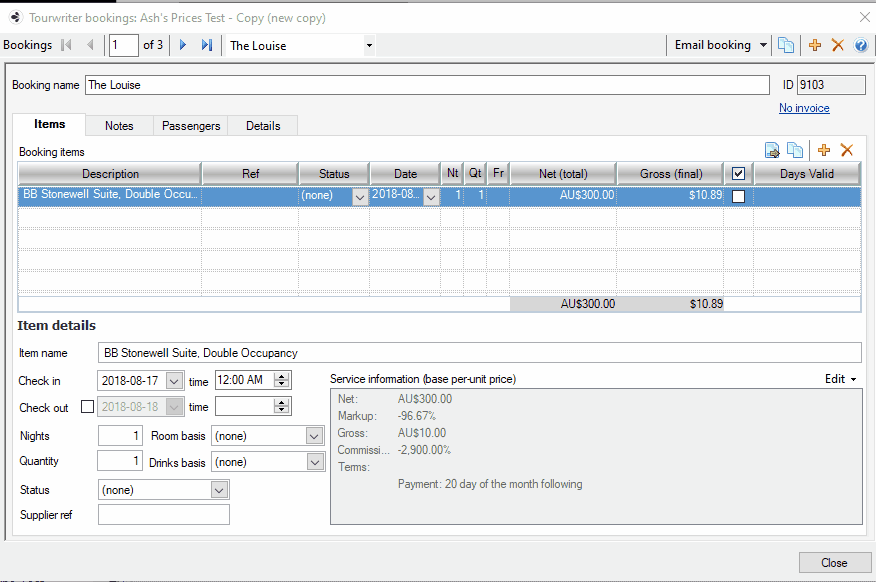
Task: Open the Email booking dropdown arrow
Action: (764, 45)
